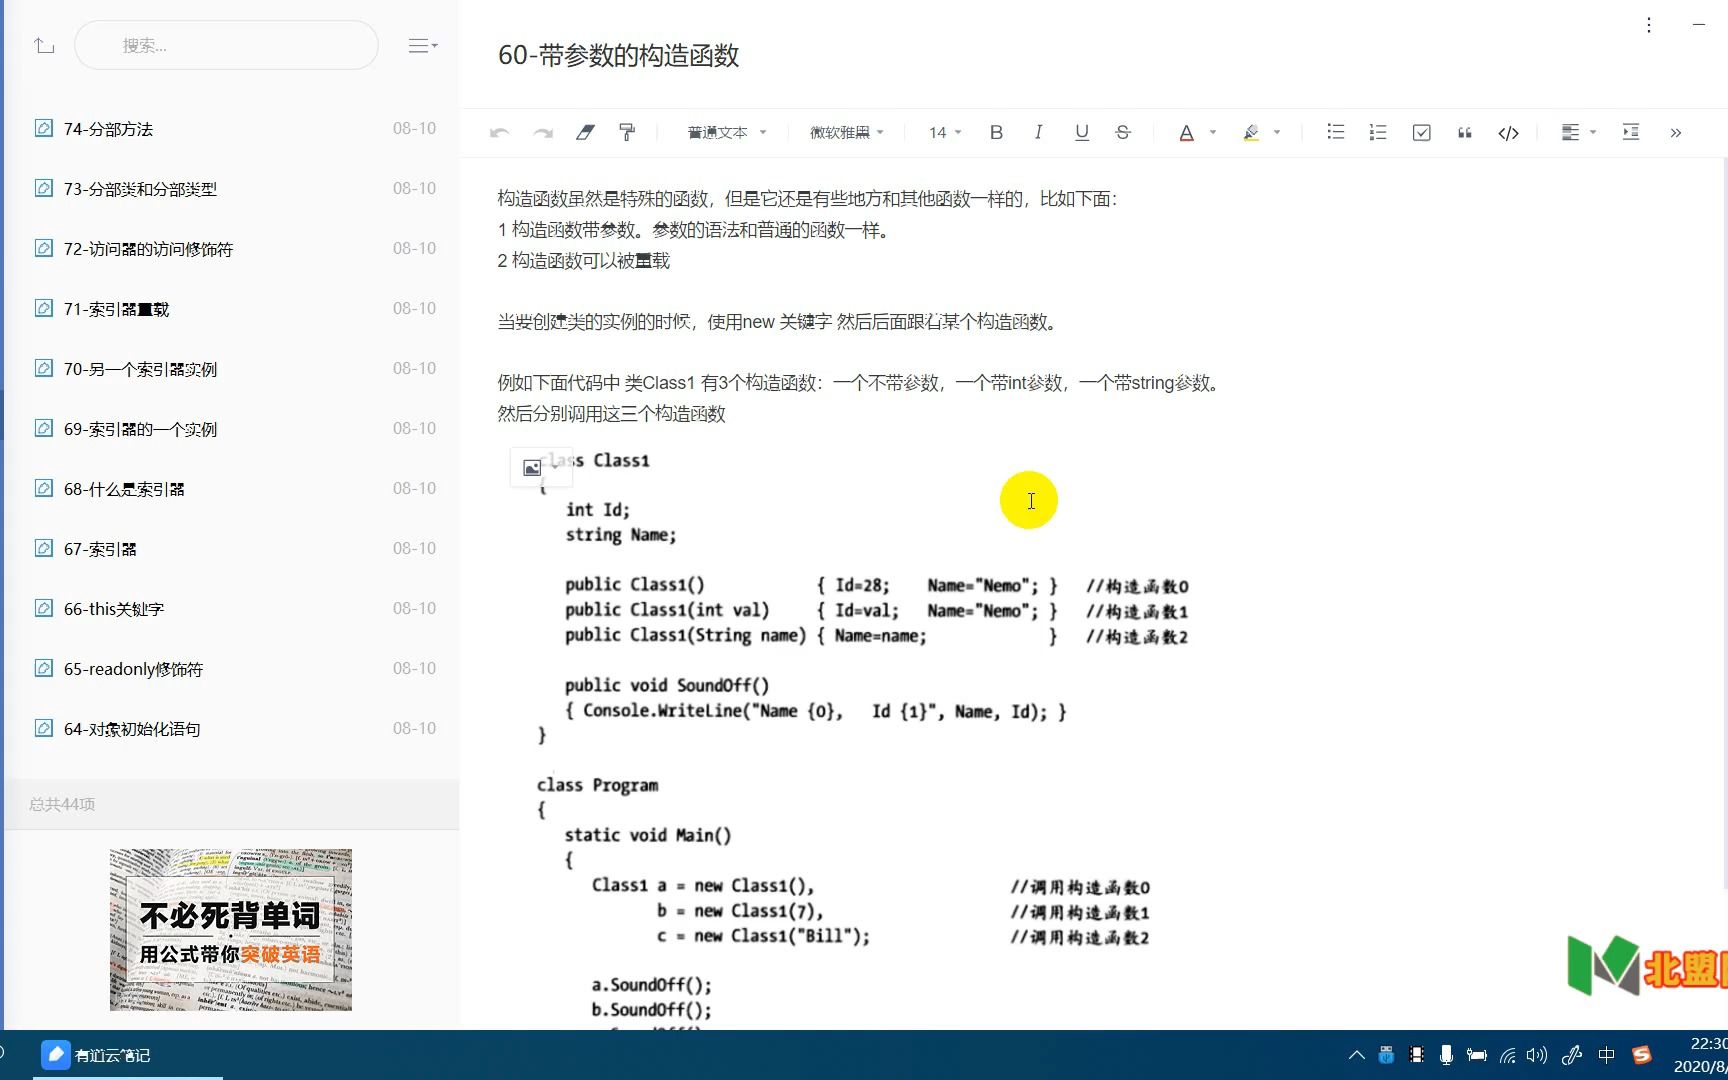1728x1080 pixels.
Task: Open the more options menu
Action: tap(1649, 25)
